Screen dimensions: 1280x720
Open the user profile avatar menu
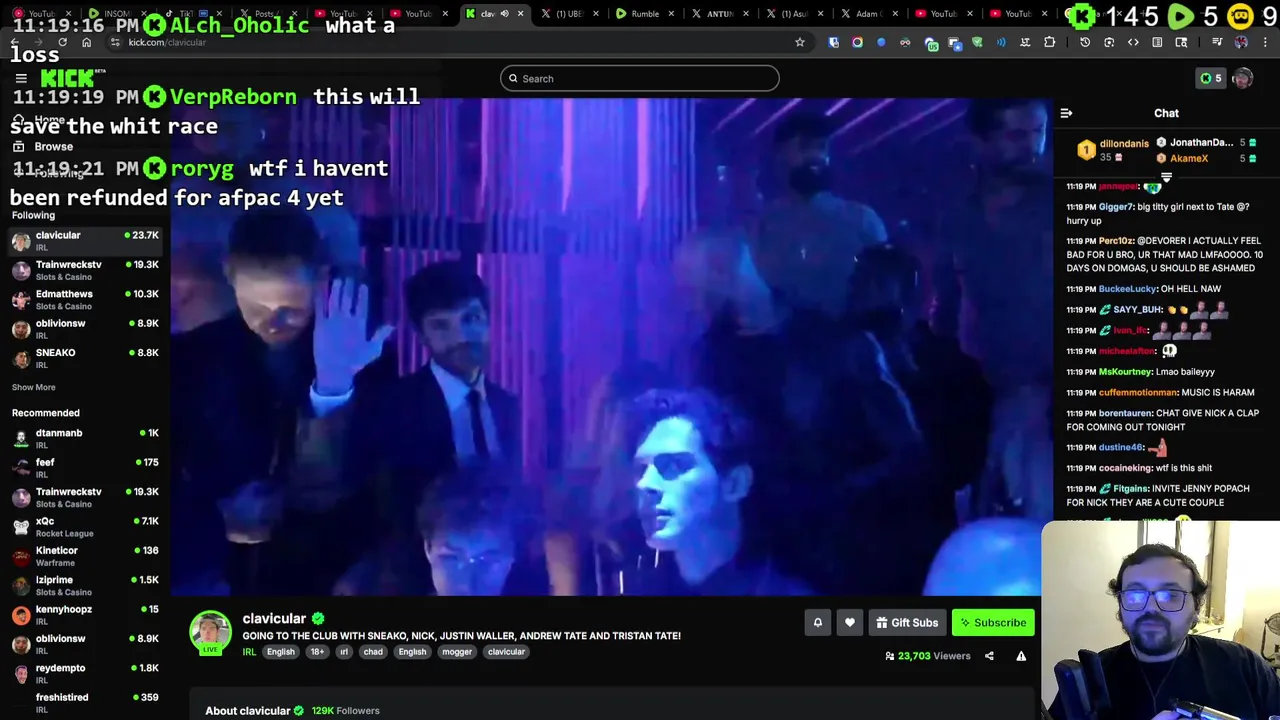[x=1243, y=78]
